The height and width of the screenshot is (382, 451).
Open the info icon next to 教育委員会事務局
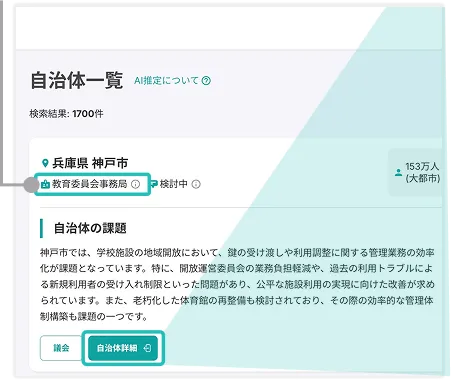pyautogui.click(x=135, y=184)
